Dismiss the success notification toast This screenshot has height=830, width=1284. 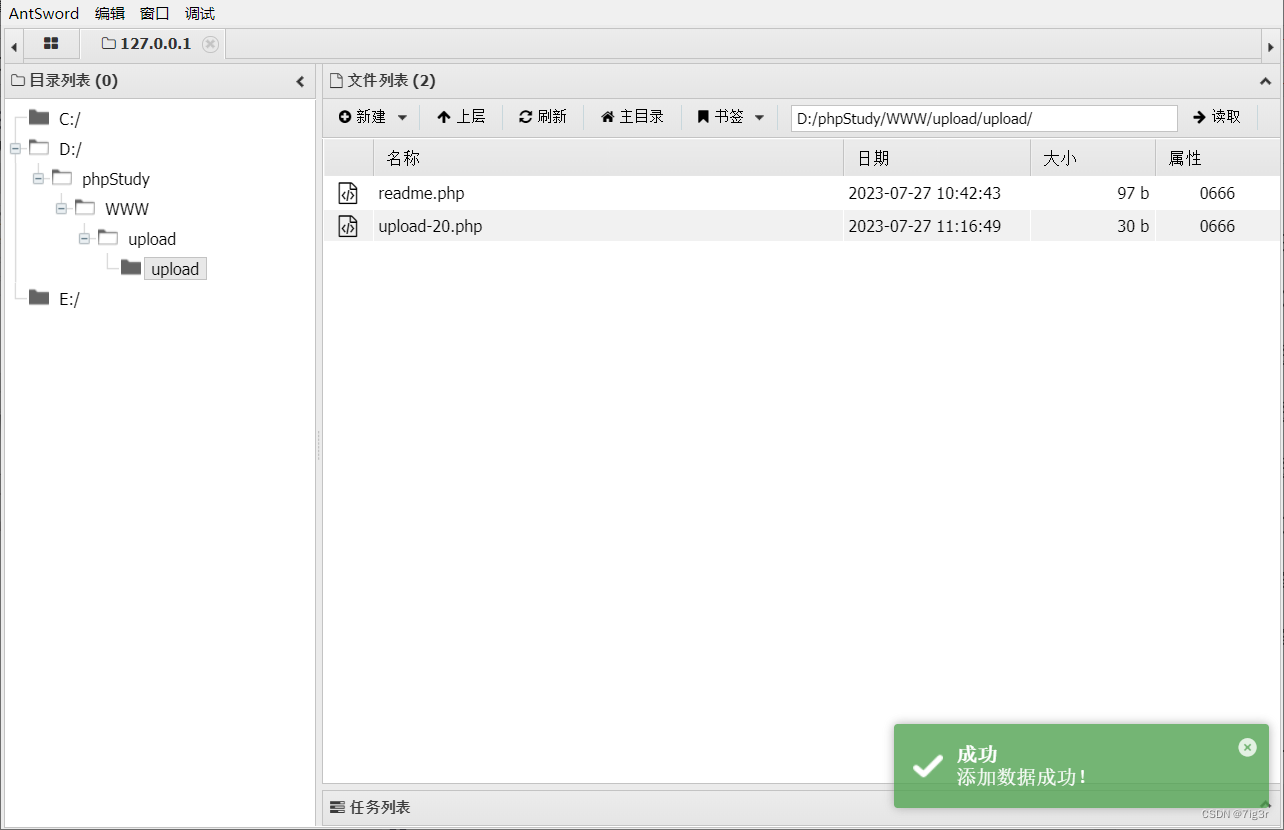(x=1247, y=747)
